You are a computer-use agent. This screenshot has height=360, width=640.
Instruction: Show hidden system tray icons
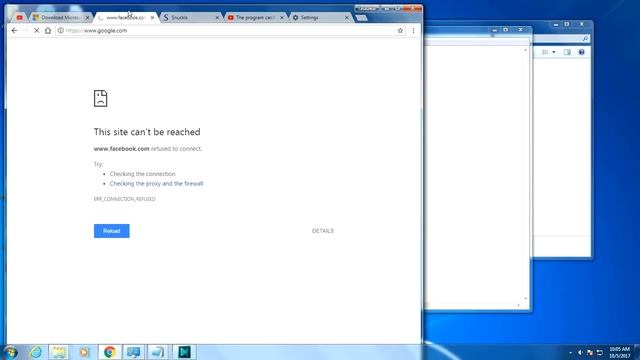pos(570,352)
